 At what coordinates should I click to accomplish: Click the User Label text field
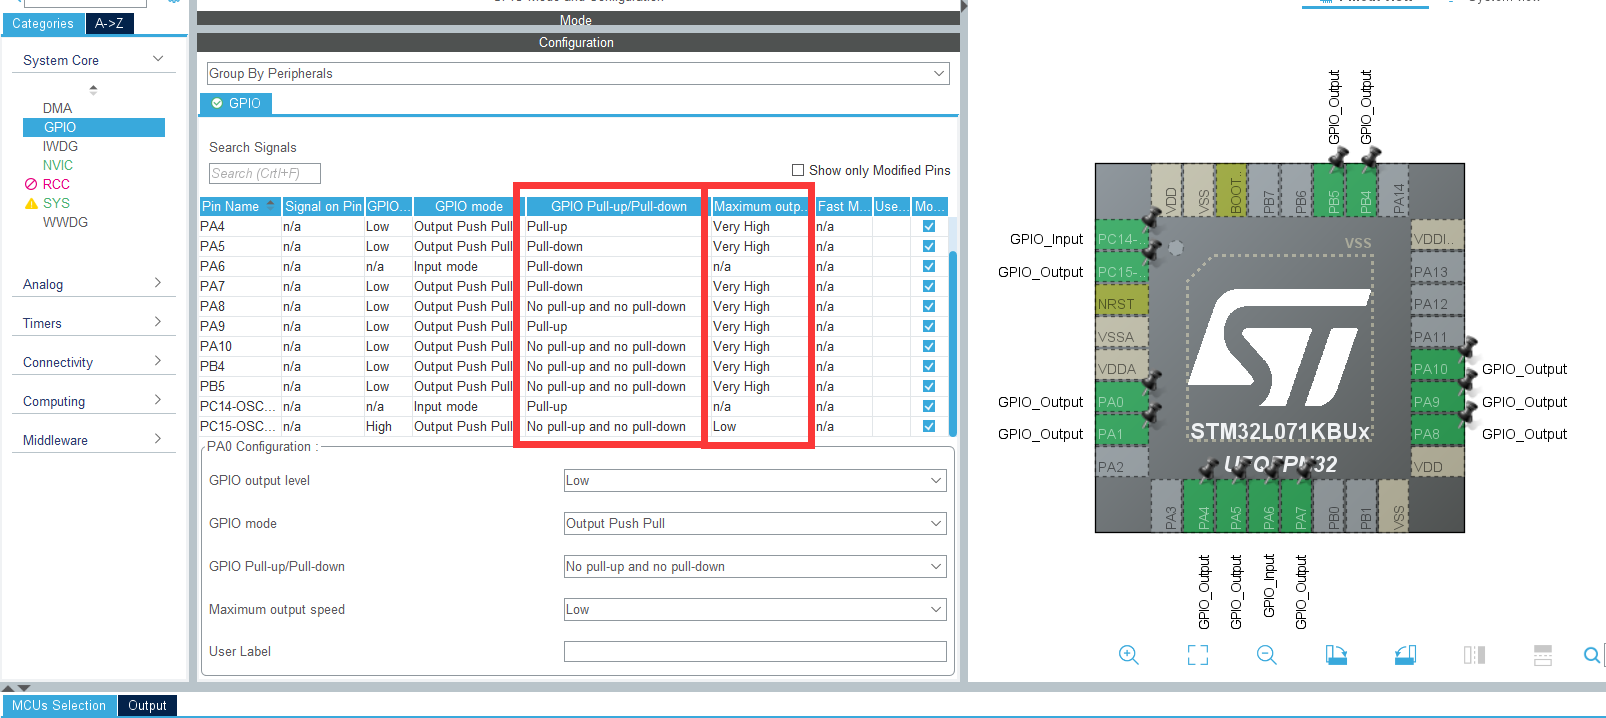pos(755,652)
